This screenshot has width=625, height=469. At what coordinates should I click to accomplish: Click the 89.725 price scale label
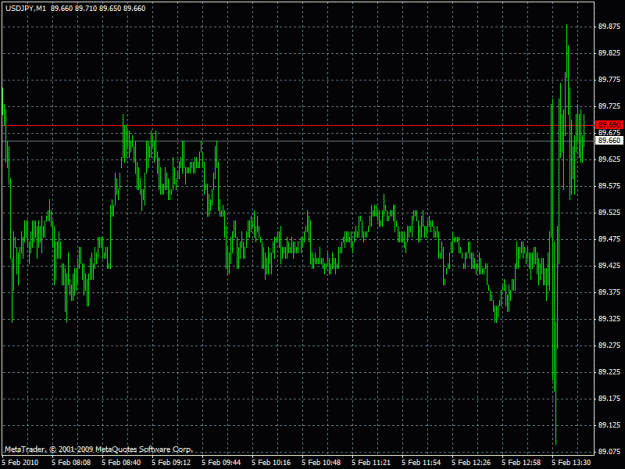[x=609, y=106]
